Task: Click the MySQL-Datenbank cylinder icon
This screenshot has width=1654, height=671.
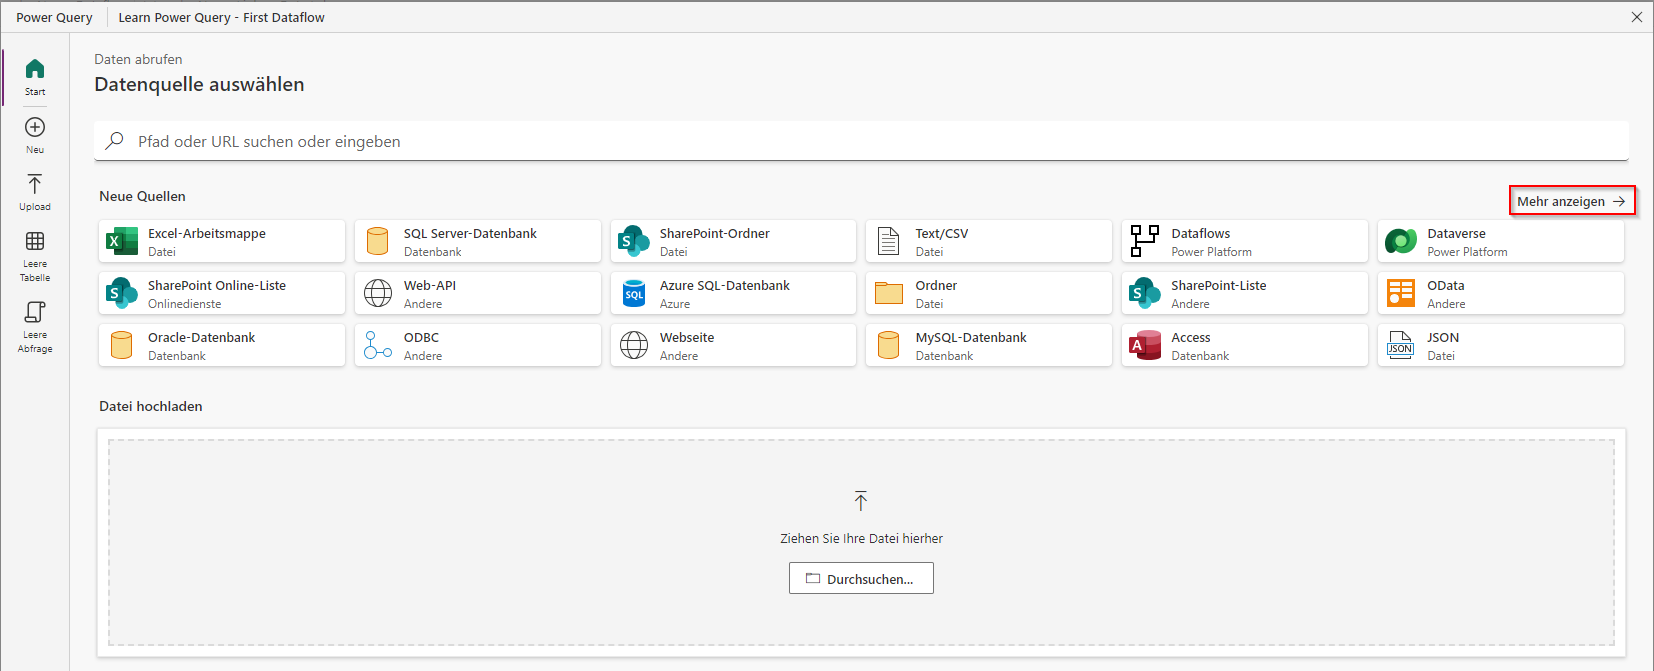Action: pos(888,345)
